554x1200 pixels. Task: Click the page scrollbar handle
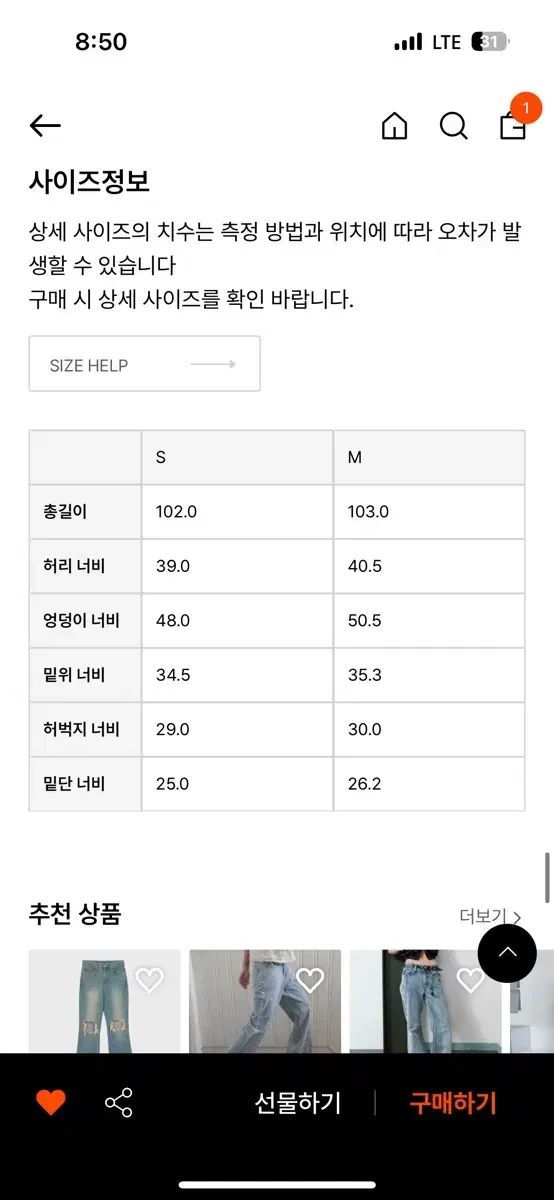[x=547, y=878]
